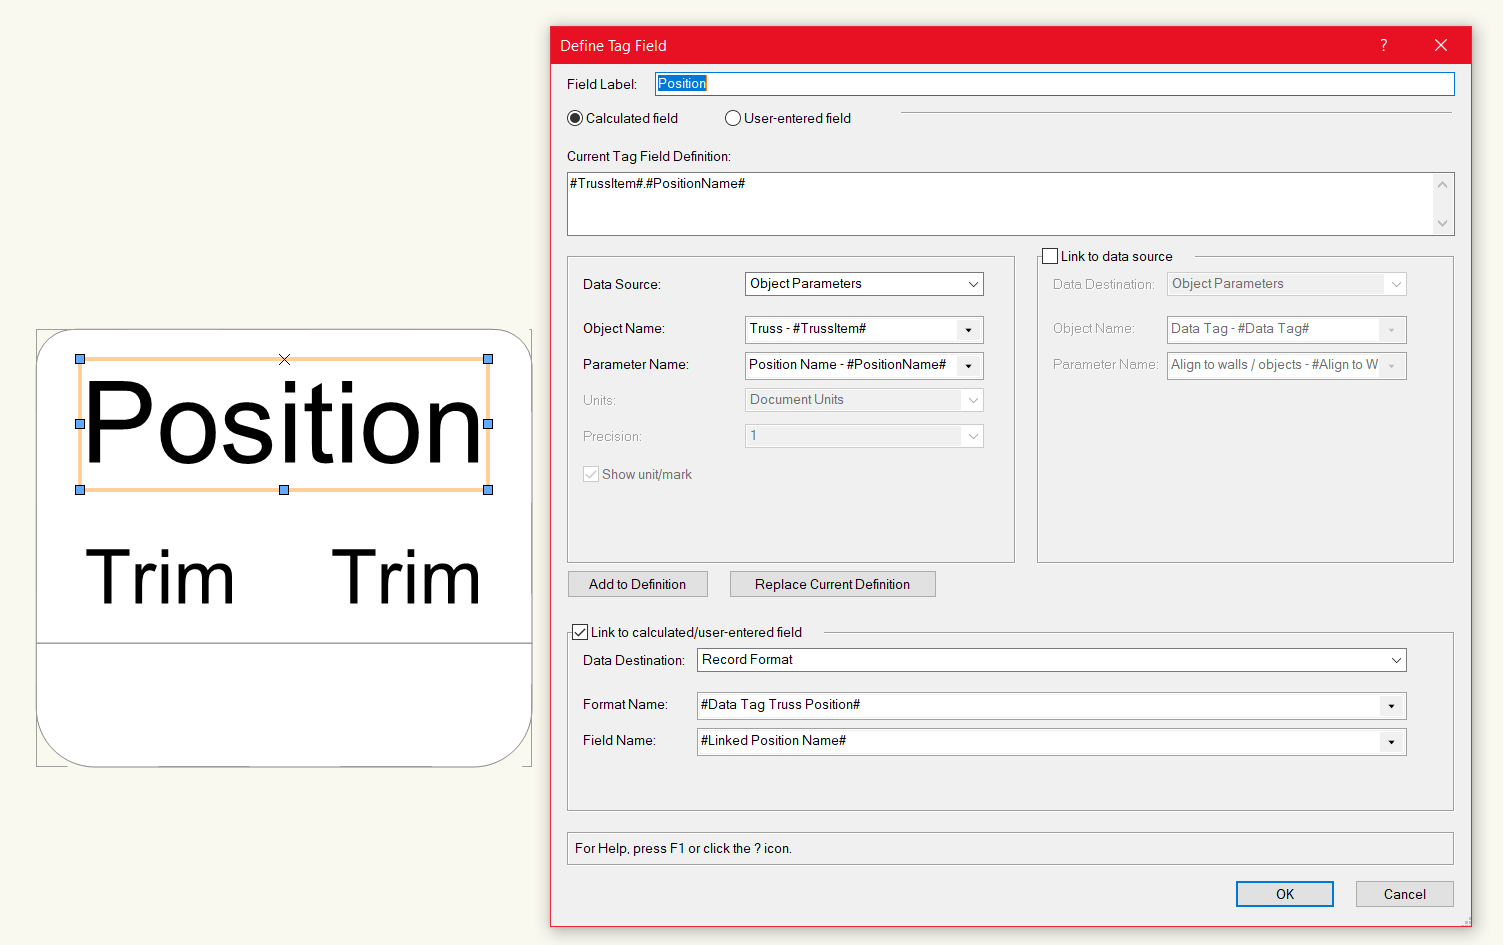Click inside the Field Label input

1000,84
